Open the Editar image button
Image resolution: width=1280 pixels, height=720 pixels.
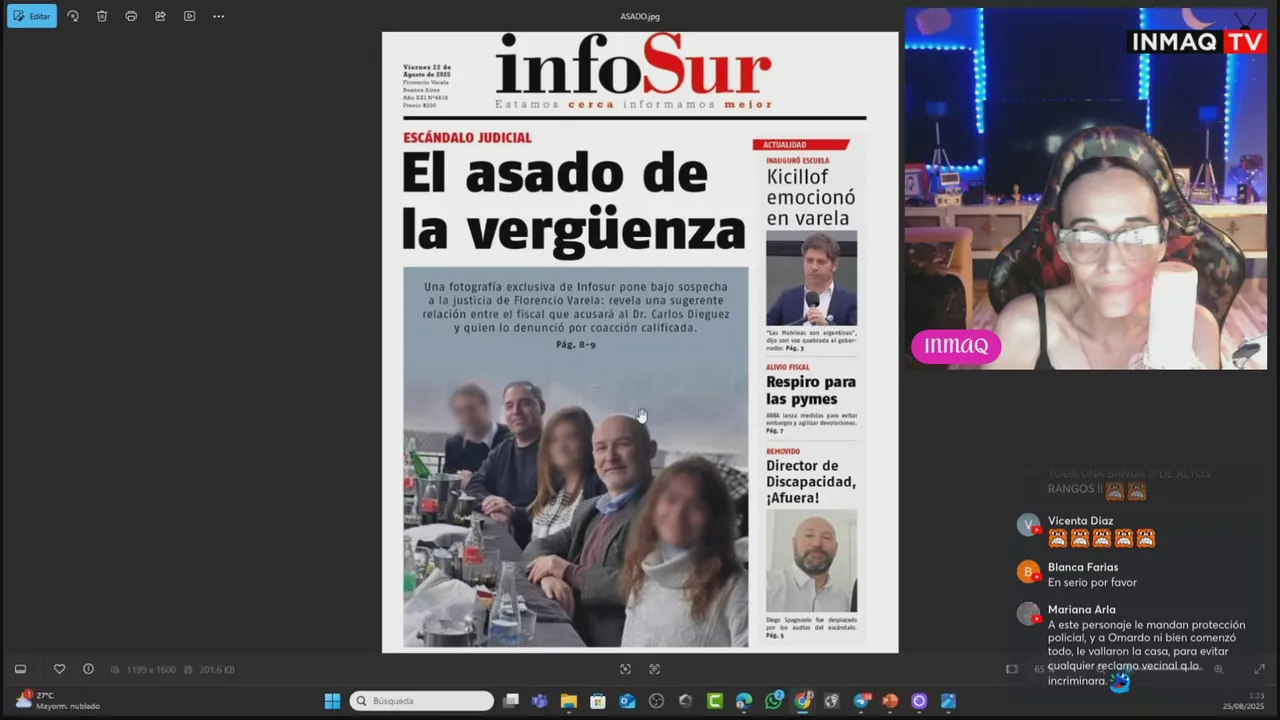click(32, 16)
